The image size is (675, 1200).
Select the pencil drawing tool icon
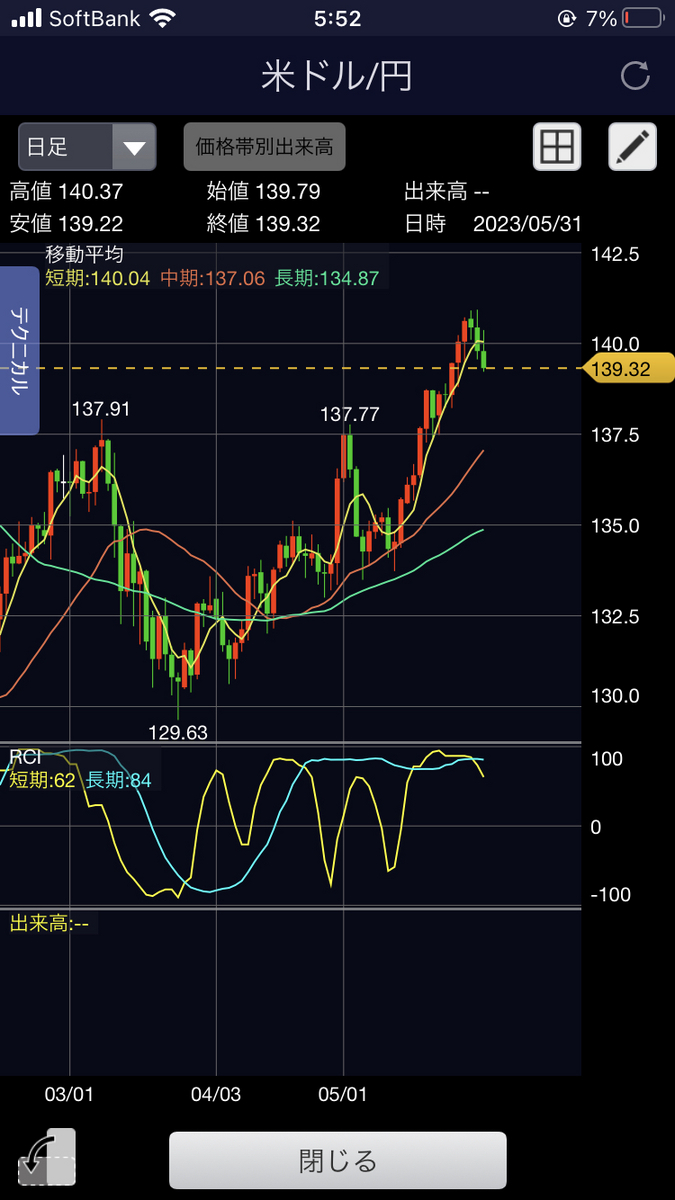(x=632, y=148)
